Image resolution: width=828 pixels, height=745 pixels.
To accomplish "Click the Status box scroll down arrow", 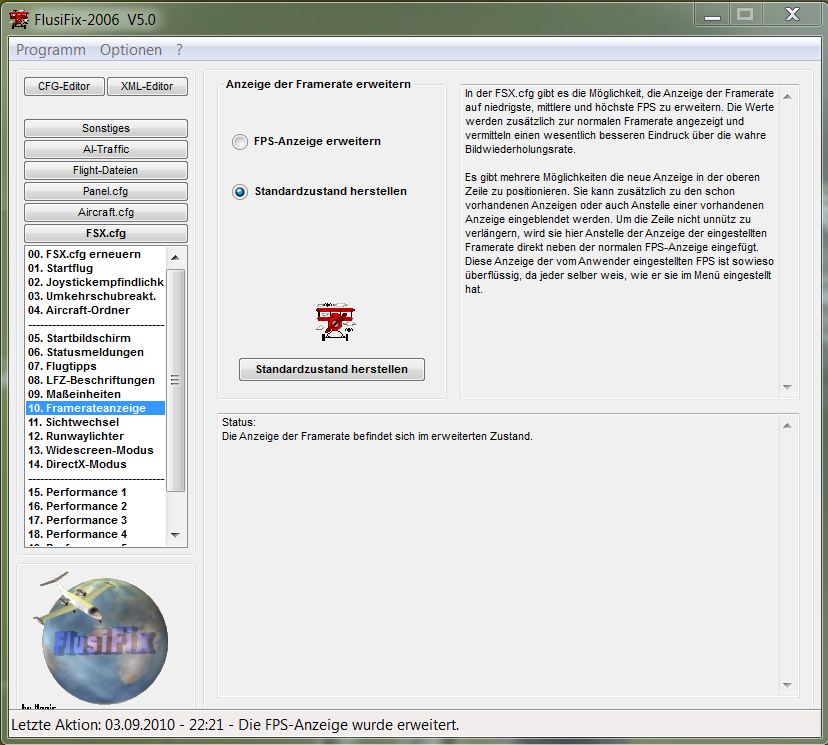I will pos(787,685).
